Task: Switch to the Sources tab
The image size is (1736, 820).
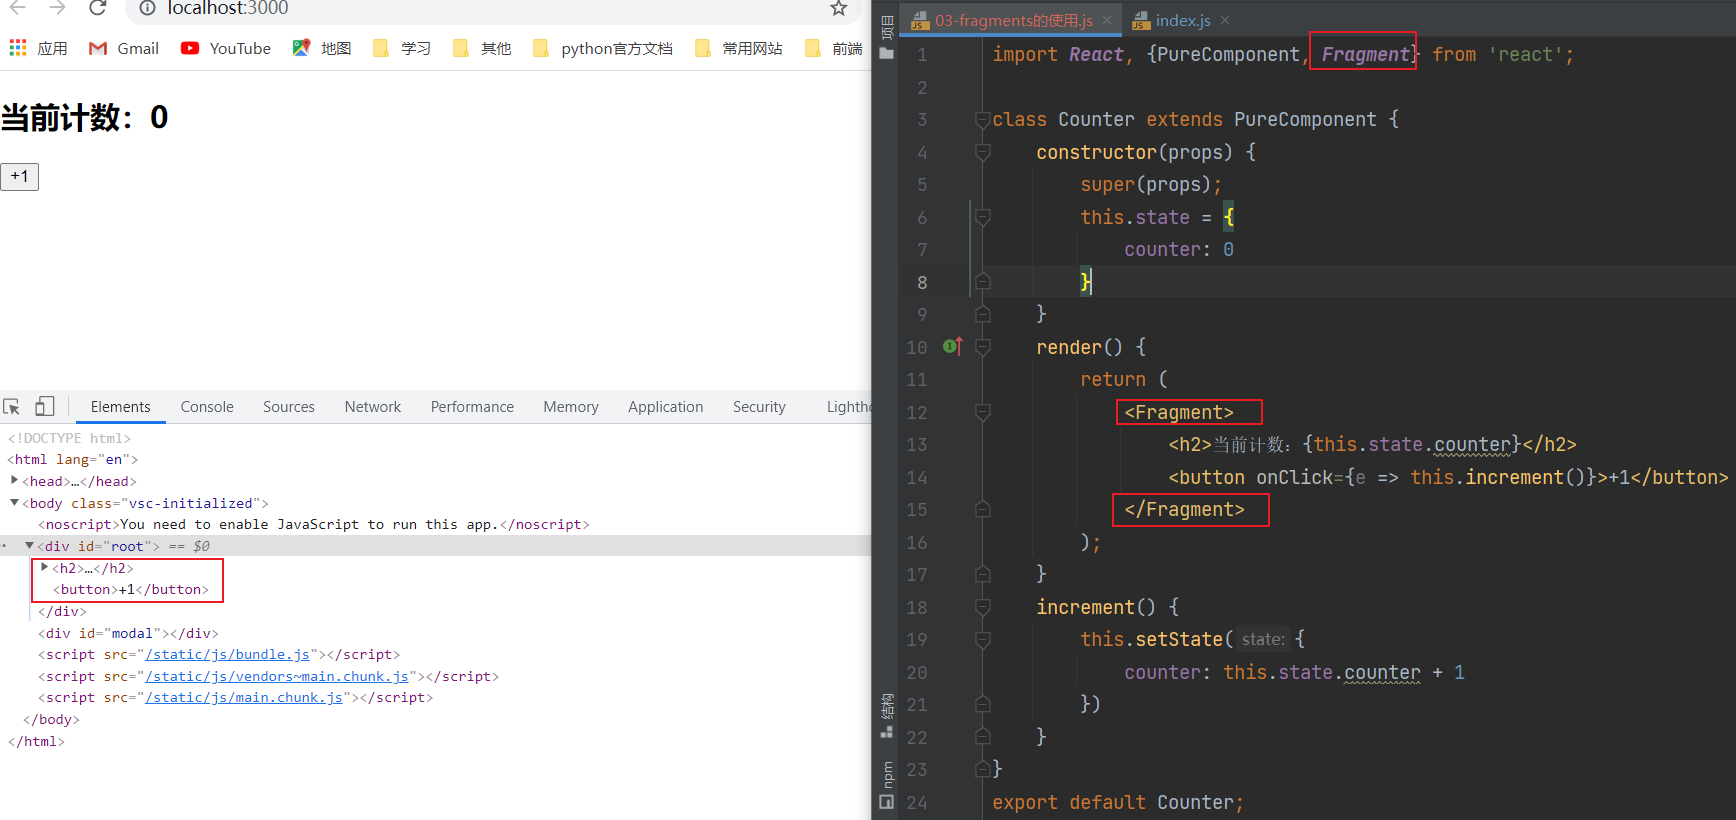Action: click(x=289, y=407)
